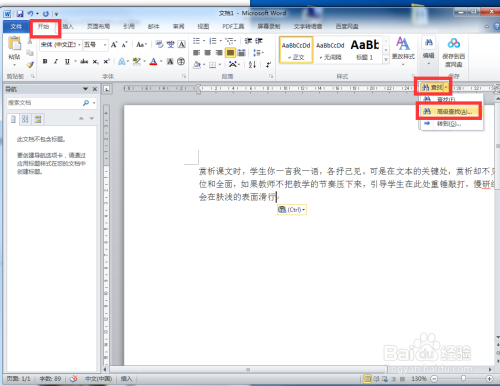Undo the last action with undo arrow
The width and height of the screenshot is (500, 386).
31,14
